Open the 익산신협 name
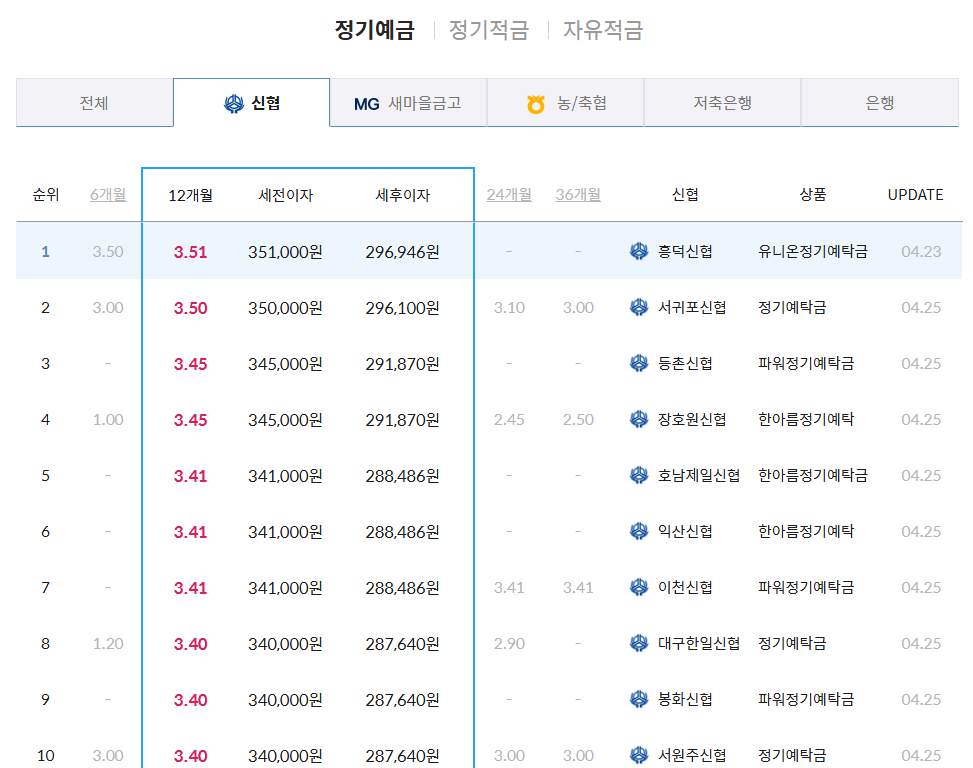 coord(685,531)
